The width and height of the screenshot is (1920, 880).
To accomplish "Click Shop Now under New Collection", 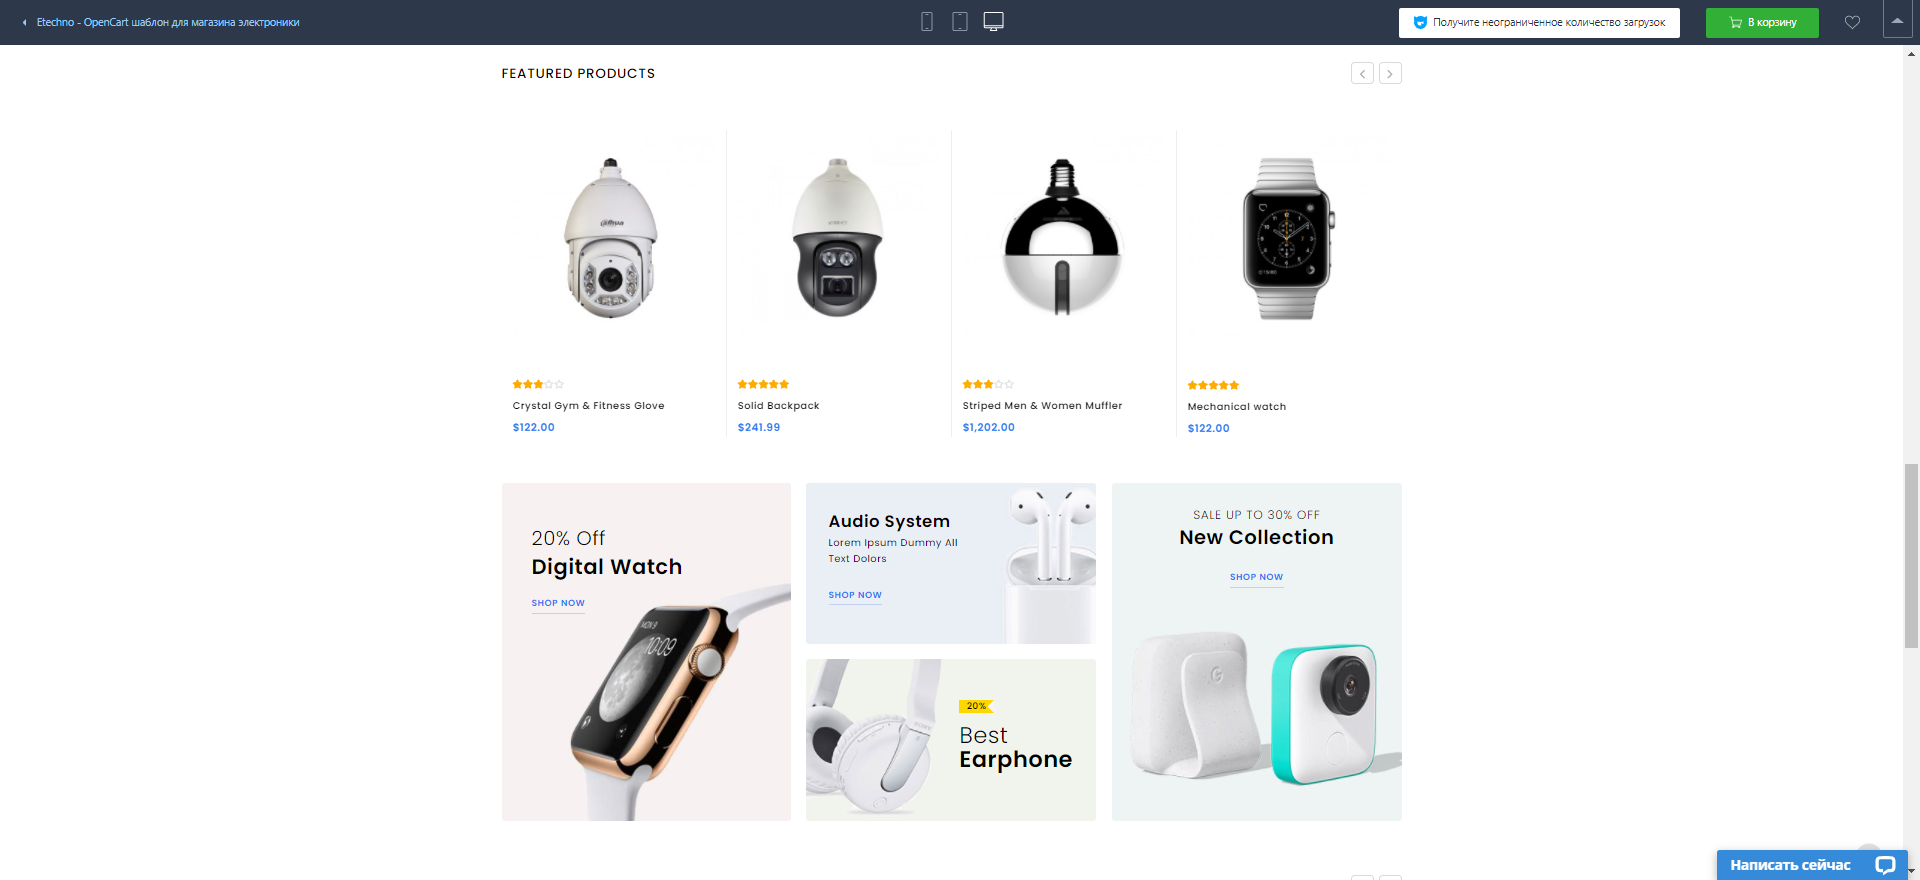I will pyautogui.click(x=1256, y=577).
